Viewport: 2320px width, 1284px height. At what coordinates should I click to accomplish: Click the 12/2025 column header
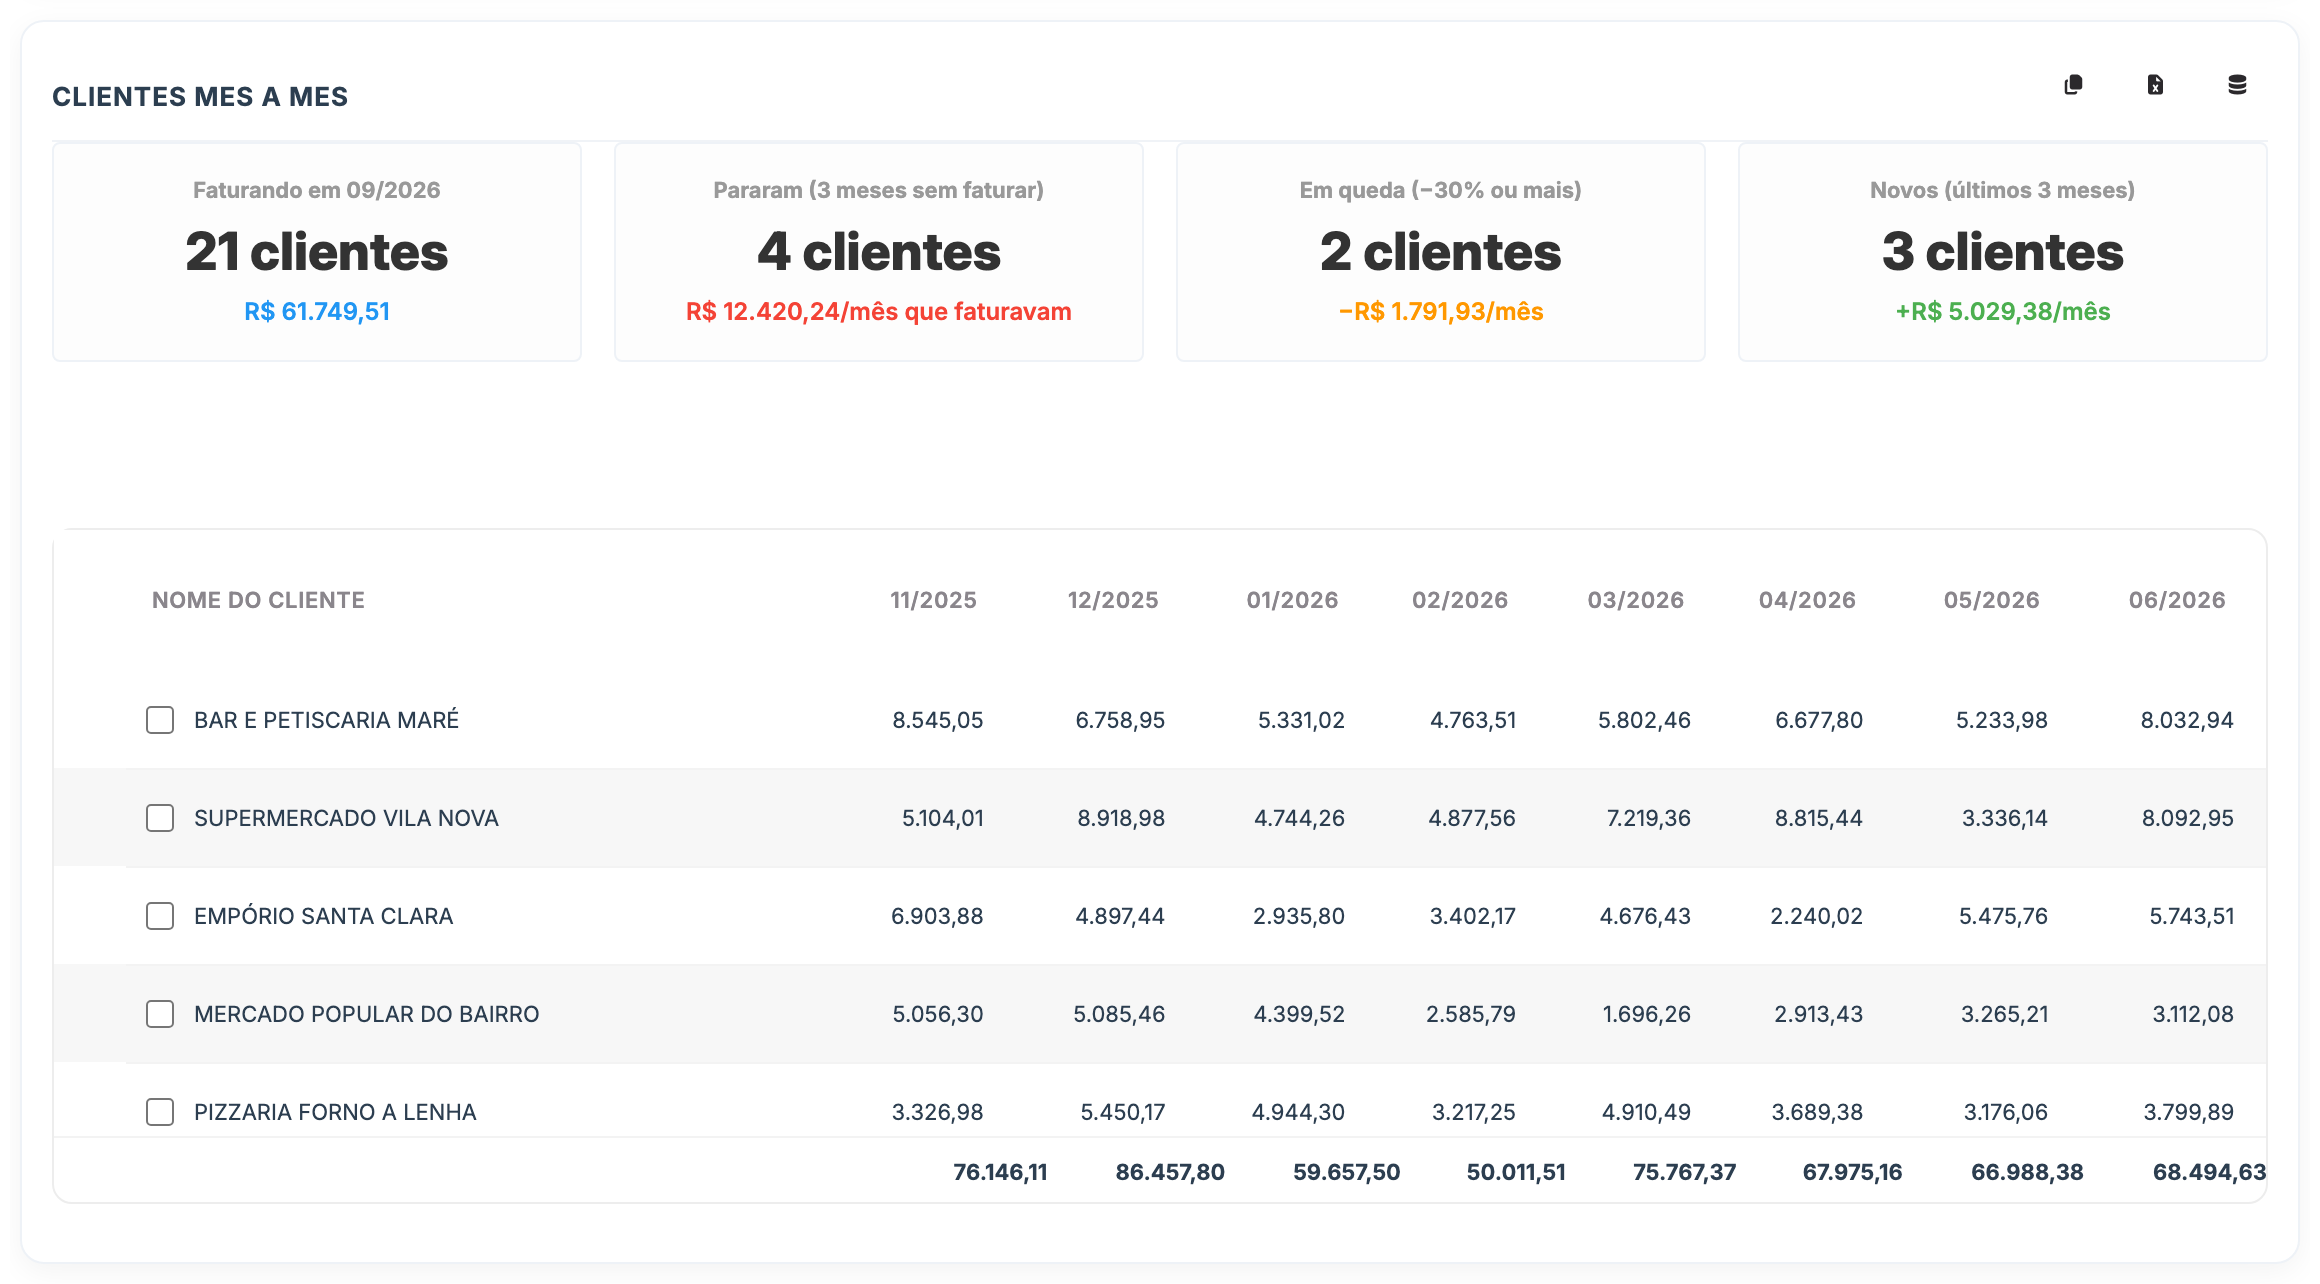tap(1113, 600)
